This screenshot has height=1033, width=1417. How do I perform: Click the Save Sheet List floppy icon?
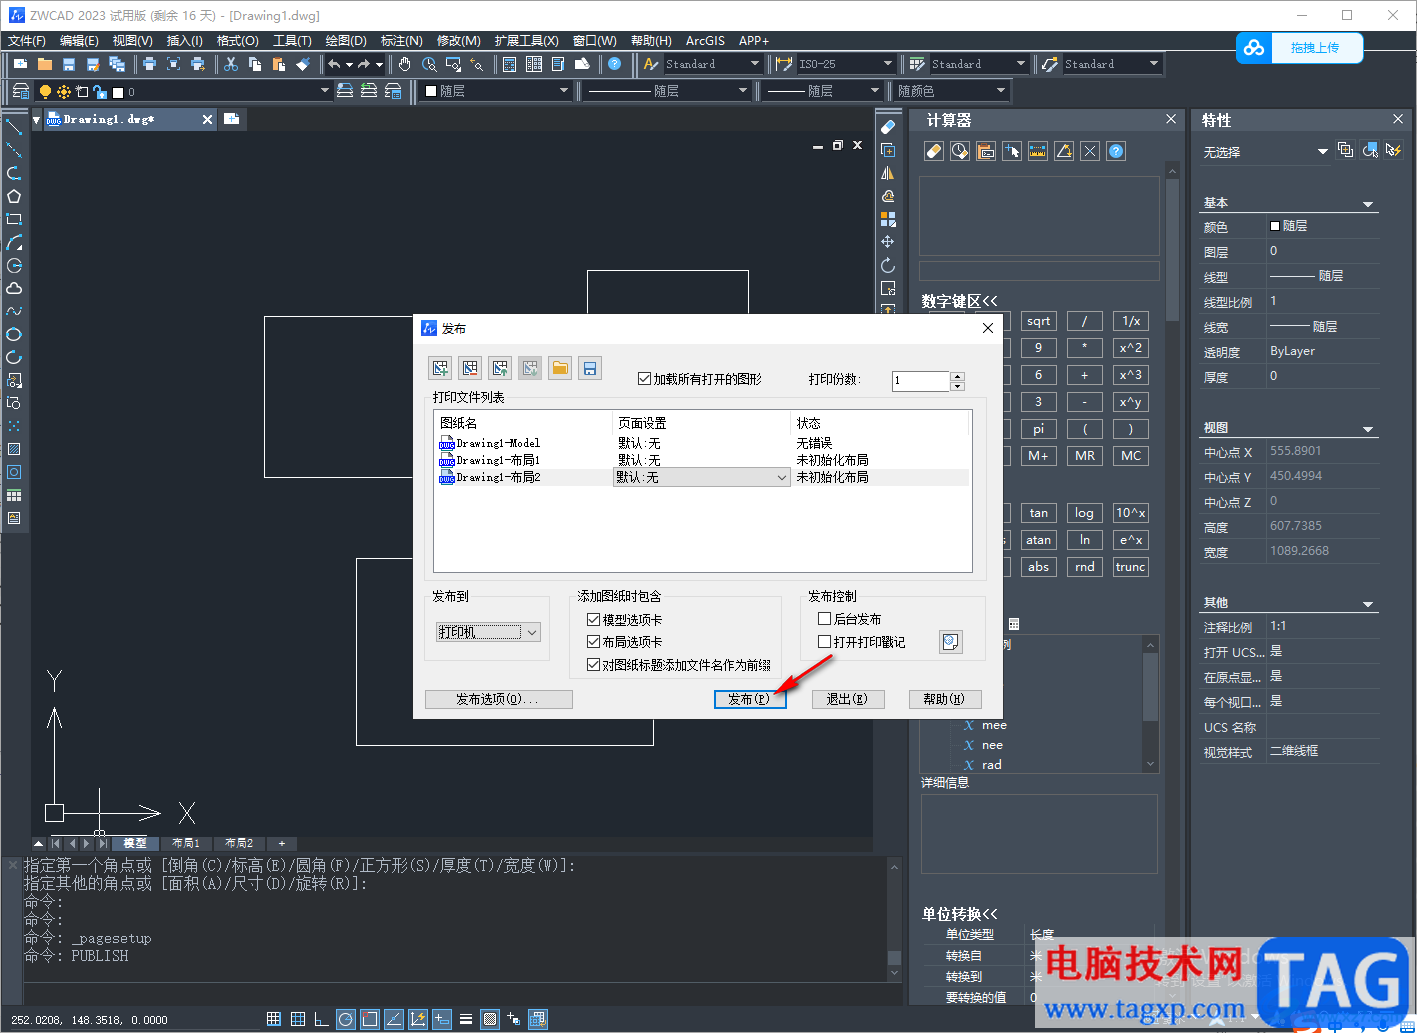pyautogui.click(x=590, y=368)
